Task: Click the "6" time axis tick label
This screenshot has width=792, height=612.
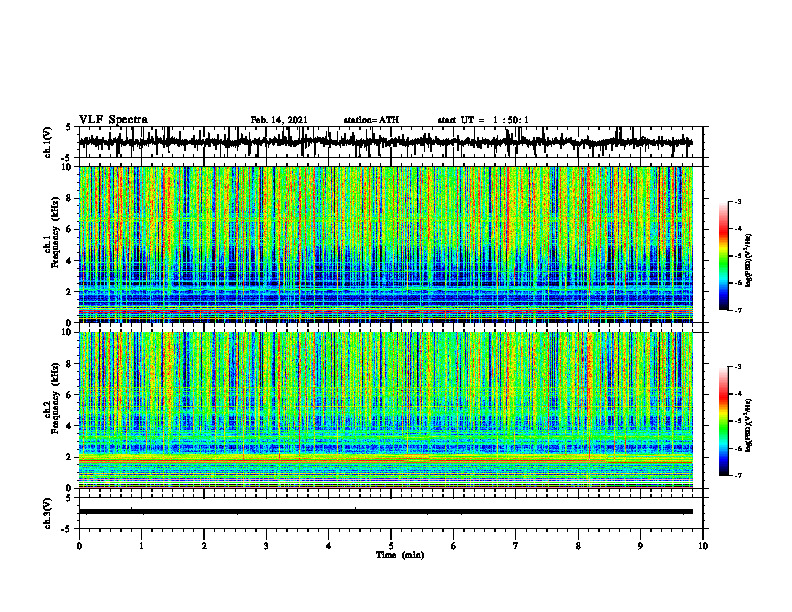Action: coord(454,546)
